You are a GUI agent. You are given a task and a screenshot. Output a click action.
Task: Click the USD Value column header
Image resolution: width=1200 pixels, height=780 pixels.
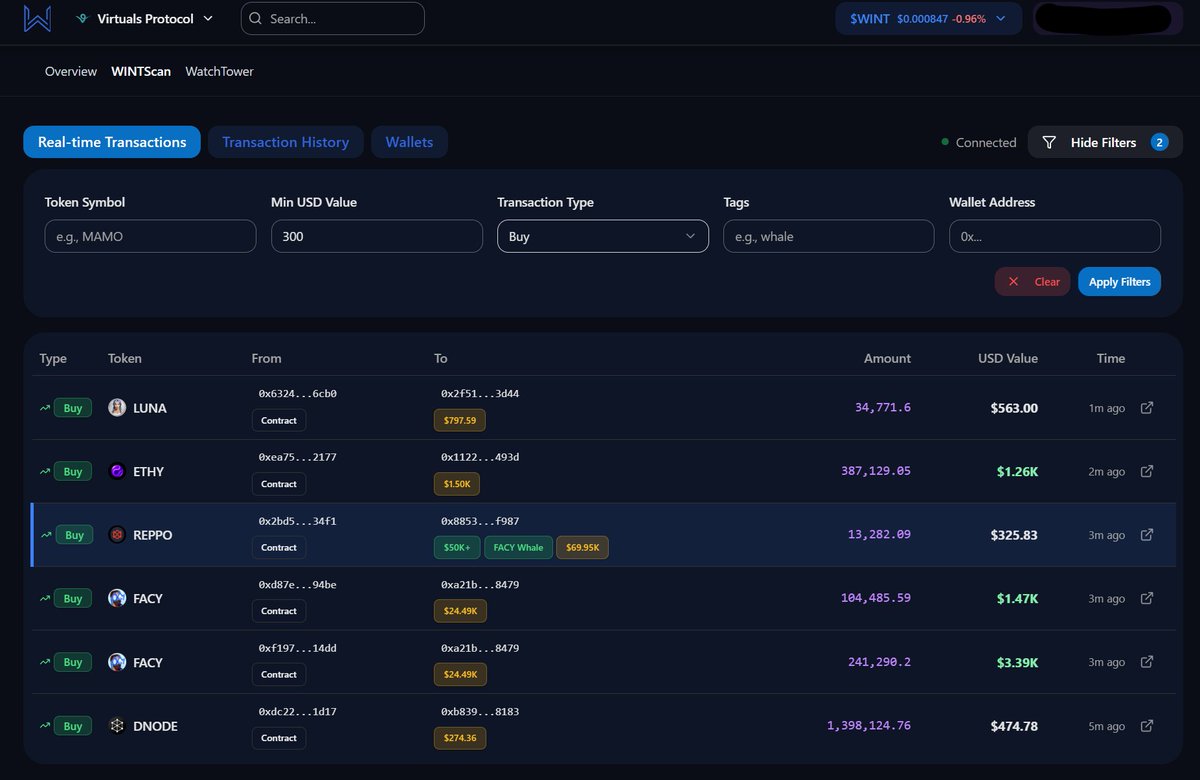tap(1008, 358)
